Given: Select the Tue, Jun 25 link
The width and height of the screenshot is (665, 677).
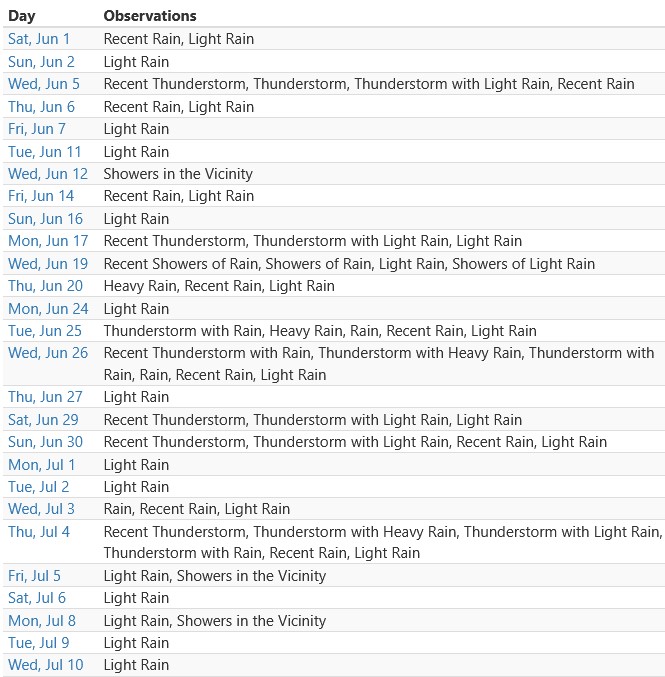Looking at the screenshot, I should pos(45,331).
